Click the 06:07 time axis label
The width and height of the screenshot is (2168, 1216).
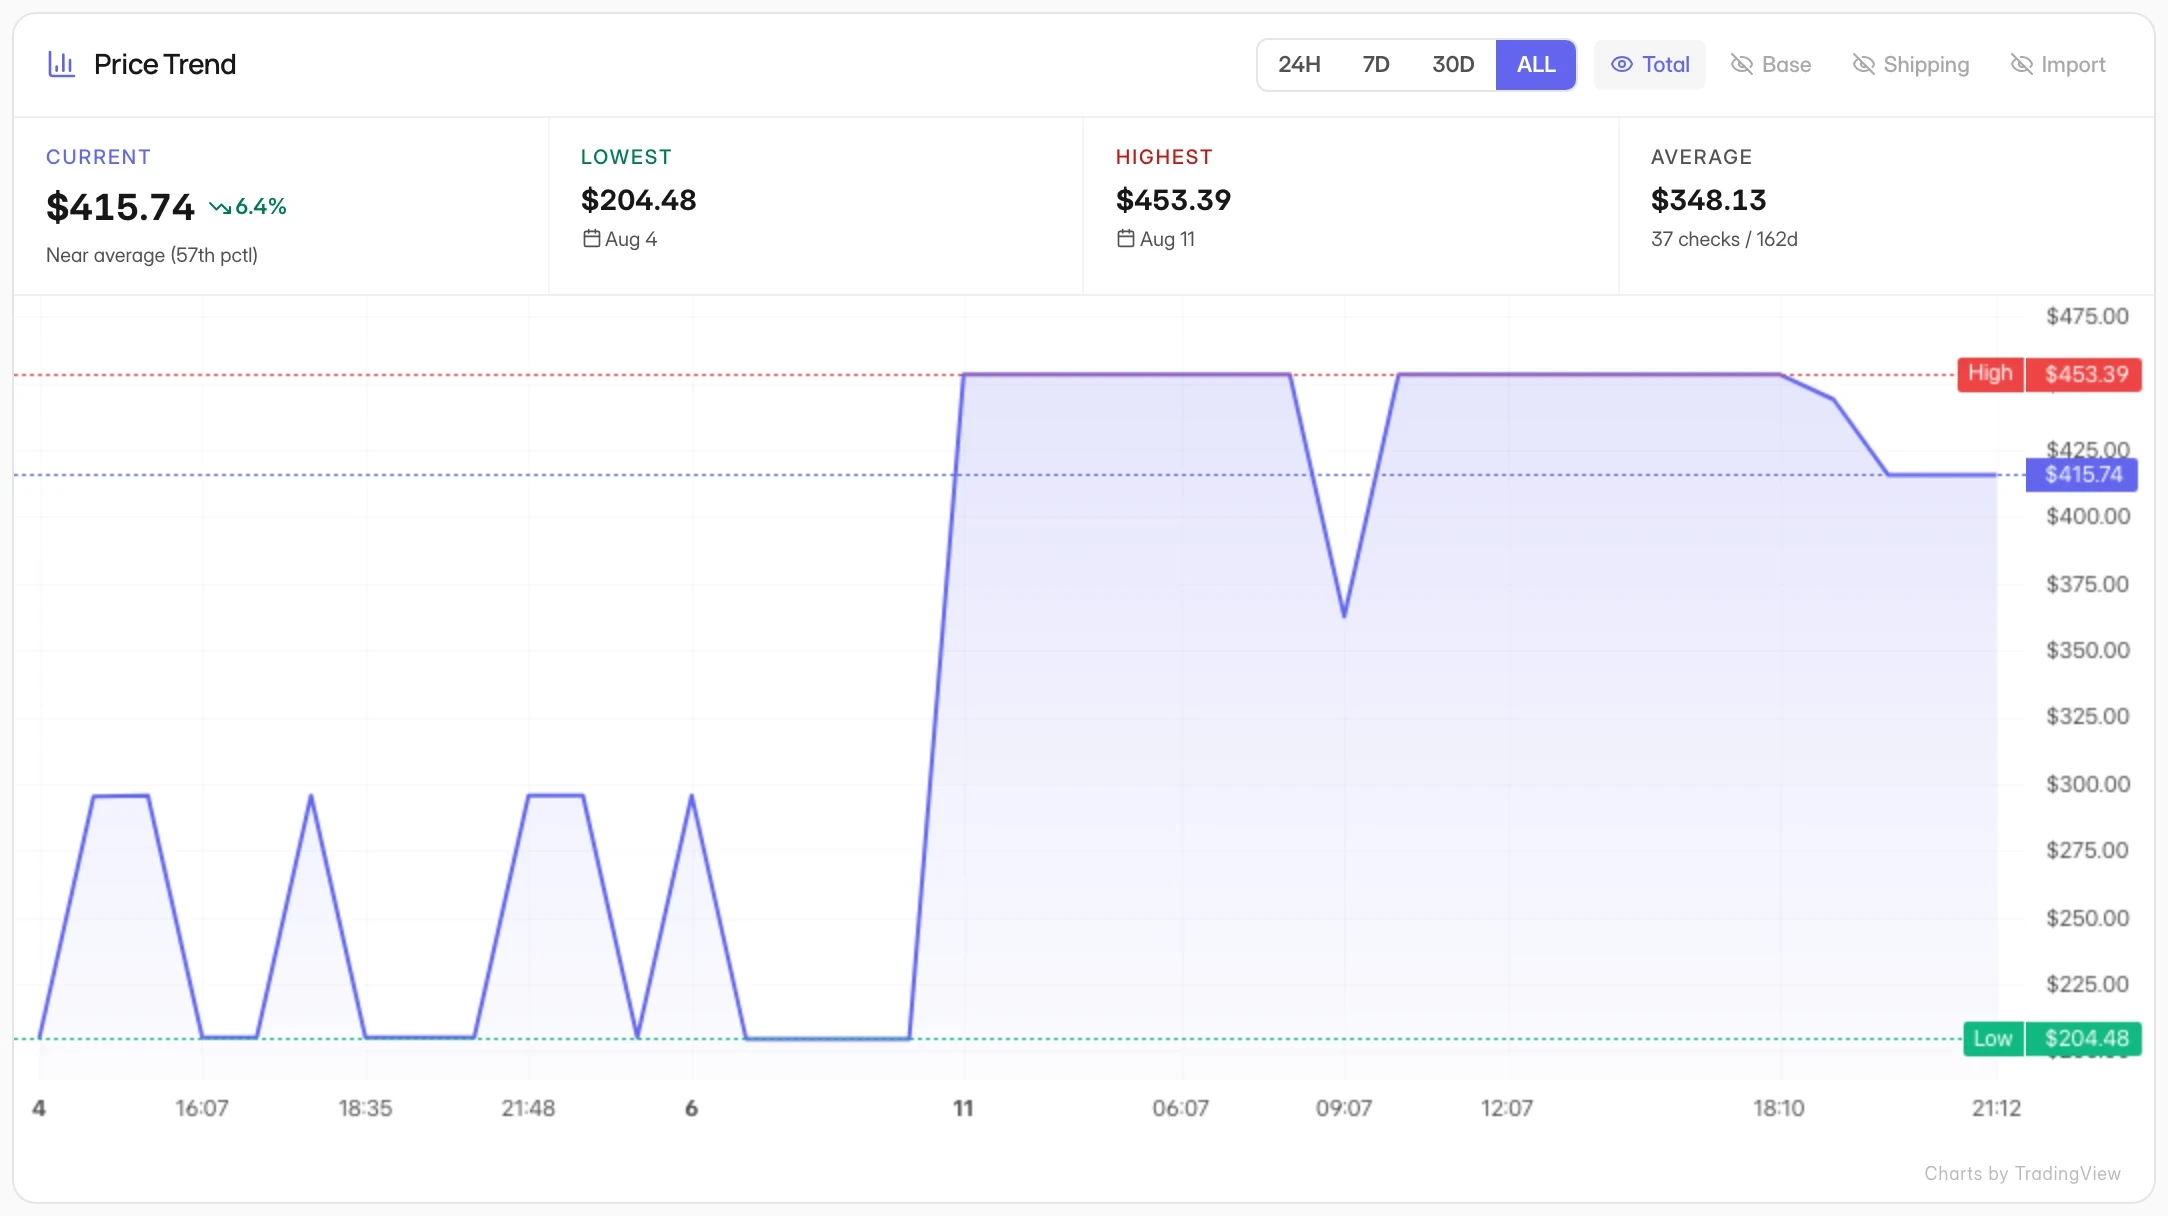[x=1180, y=1108]
